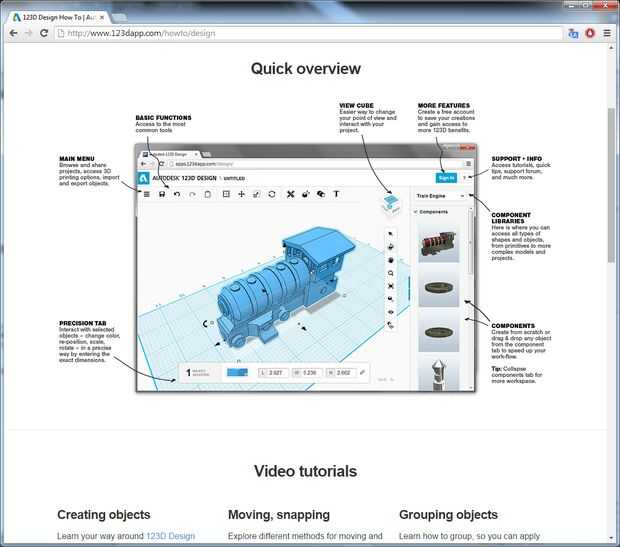The width and height of the screenshot is (620, 547).
Task: Click the red extension icon in browser toolbar
Action: click(590, 33)
